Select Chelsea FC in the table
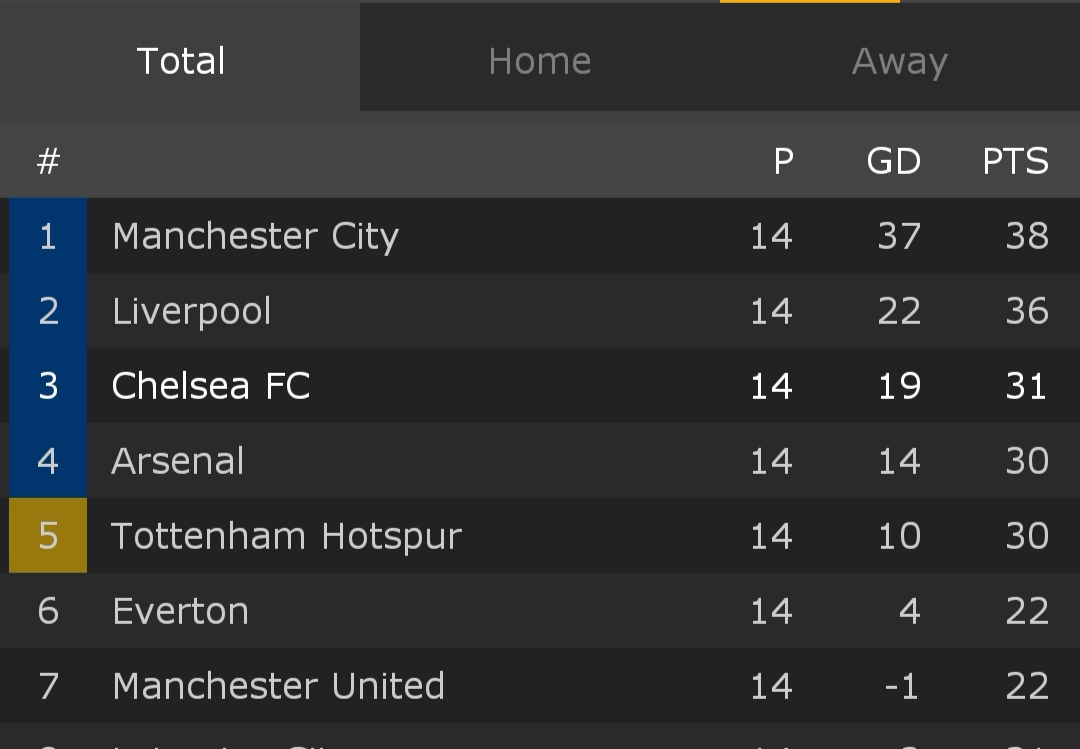The image size is (1080, 749). click(x=211, y=386)
